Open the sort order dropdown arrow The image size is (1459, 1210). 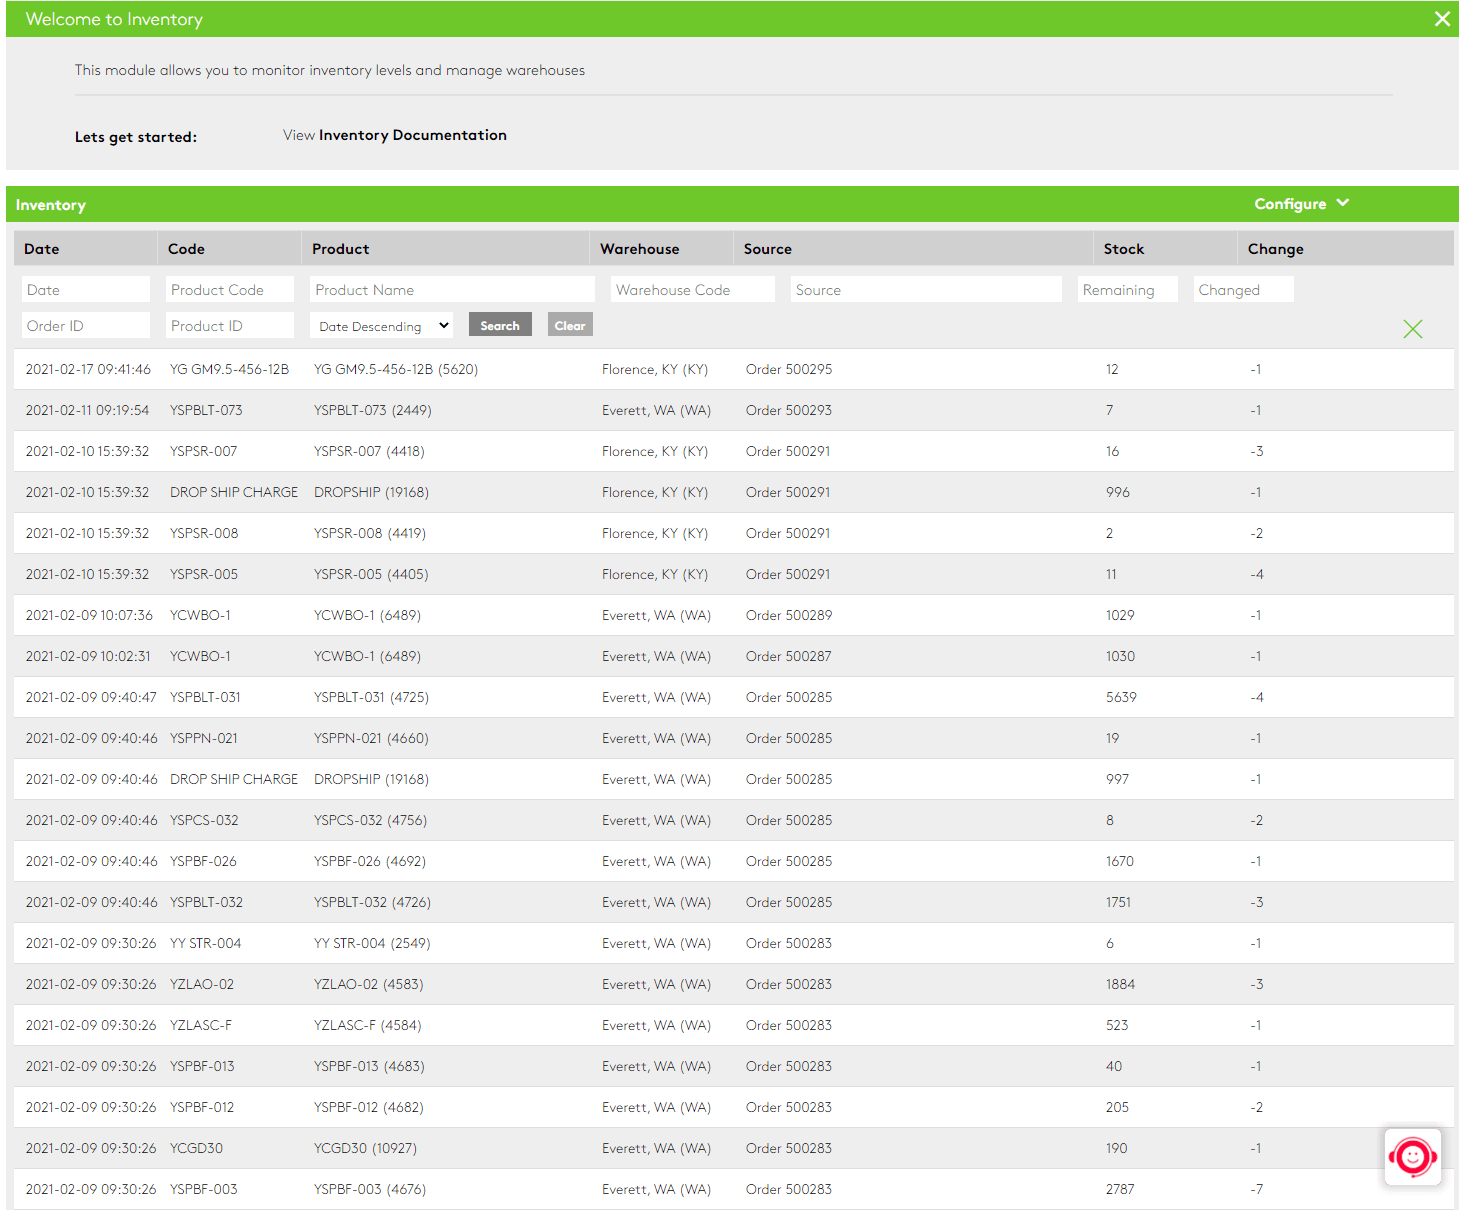444,325
